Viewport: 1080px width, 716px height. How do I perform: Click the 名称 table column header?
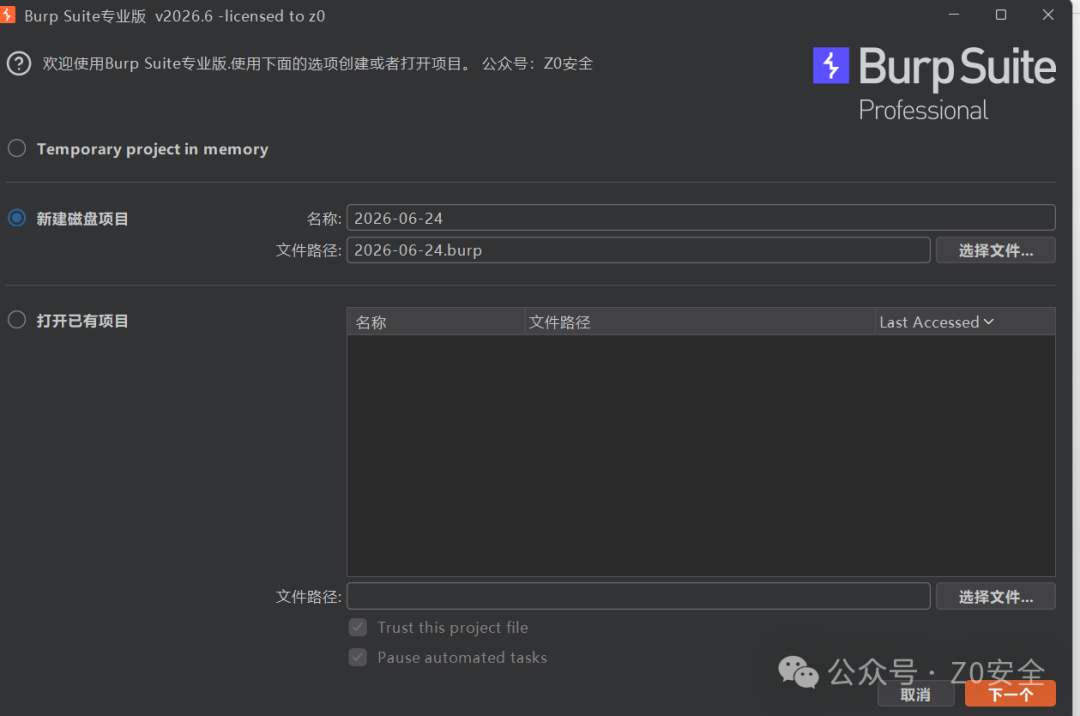pos(435,322)
